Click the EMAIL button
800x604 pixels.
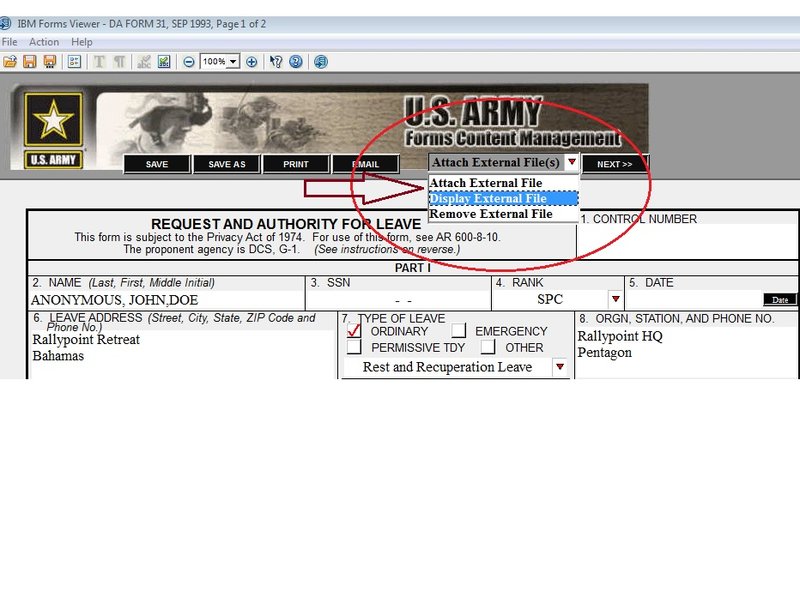pyautogui.click(x=368, y=163)
